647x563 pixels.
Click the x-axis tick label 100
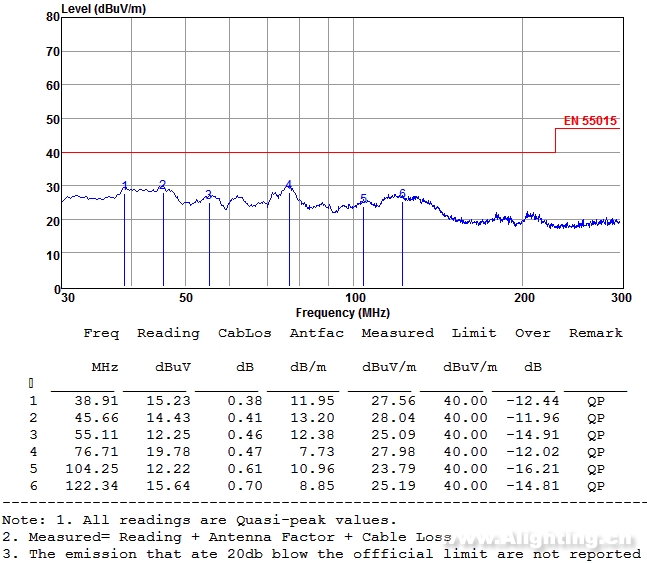tap(355, 298)
